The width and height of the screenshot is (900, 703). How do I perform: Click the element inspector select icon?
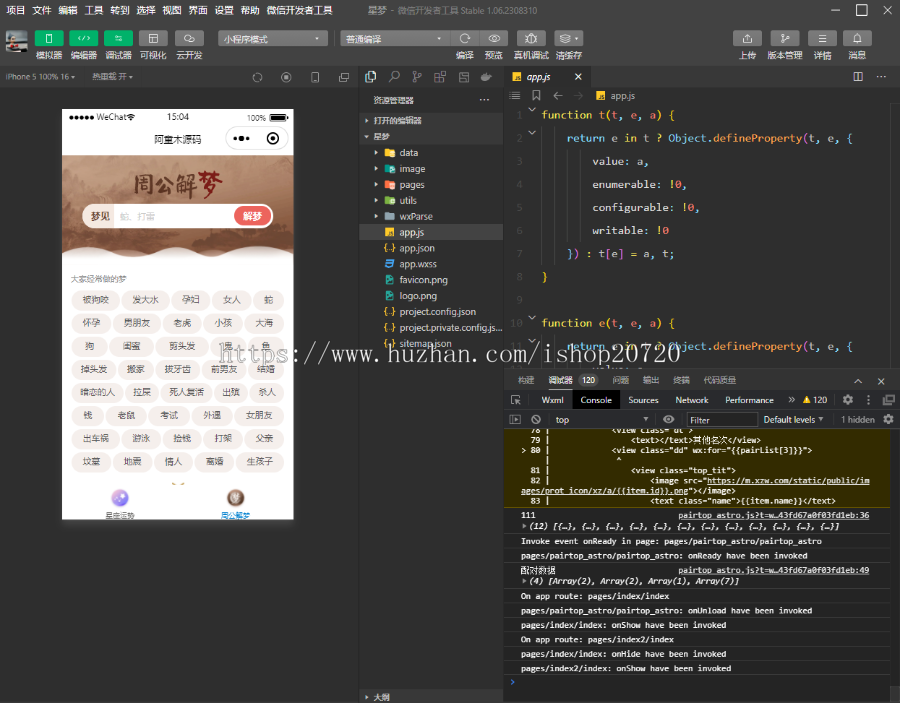point(516,400)
